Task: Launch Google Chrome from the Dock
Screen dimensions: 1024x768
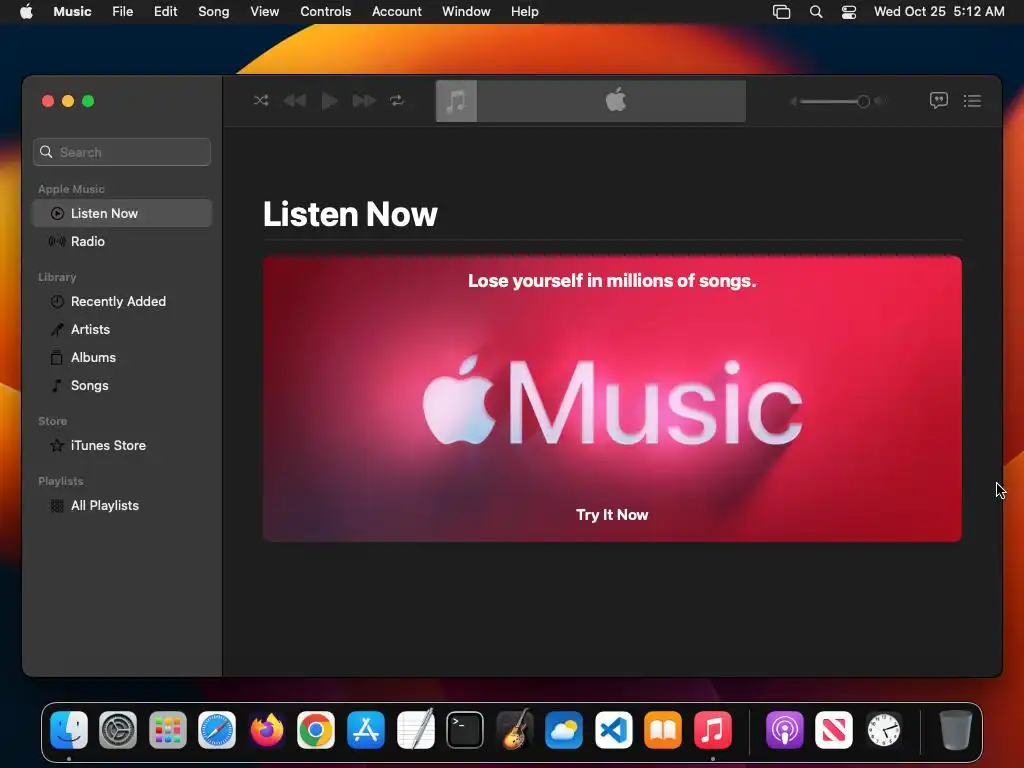Action: (x=316, y=729)
